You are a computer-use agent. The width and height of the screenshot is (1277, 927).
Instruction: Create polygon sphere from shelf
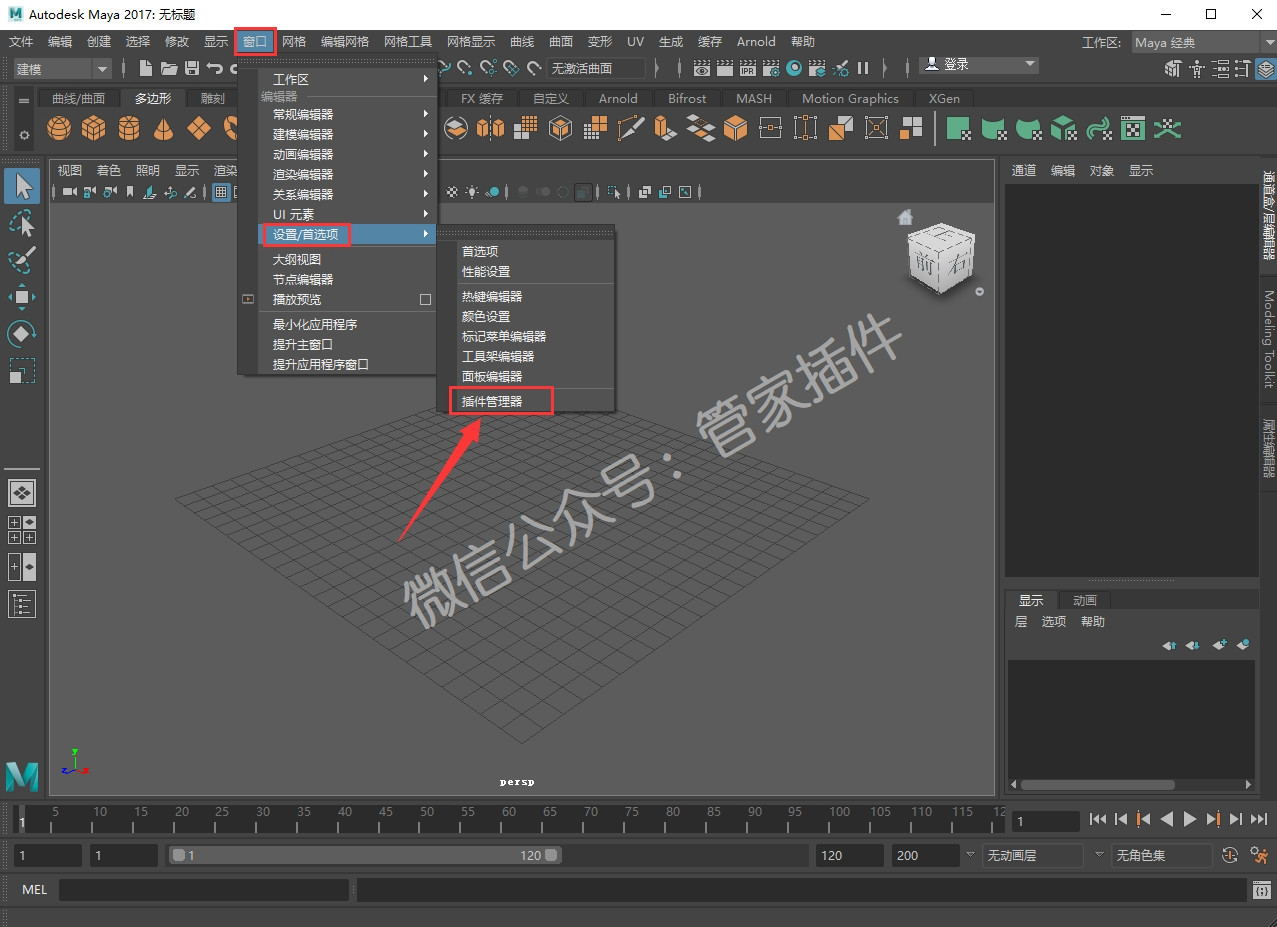[59, 128]
